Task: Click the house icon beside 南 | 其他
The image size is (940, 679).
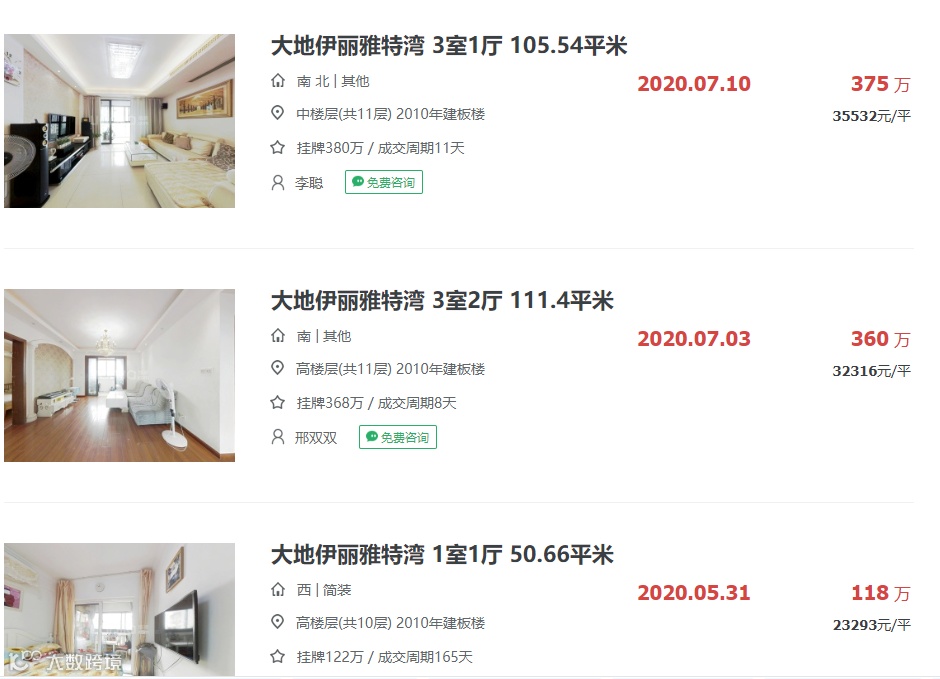Action: pyautogui.click(x=278, y=336)
